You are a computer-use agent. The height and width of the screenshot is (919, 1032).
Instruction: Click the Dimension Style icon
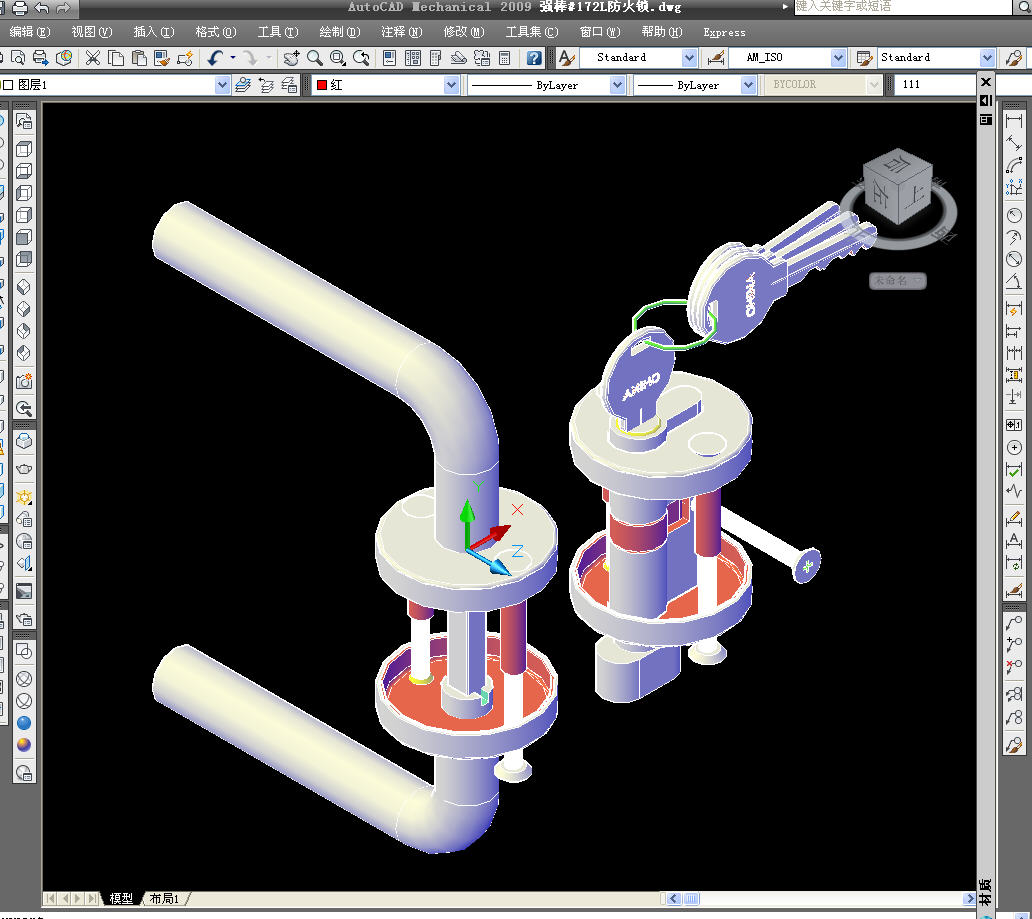point(715,58)
